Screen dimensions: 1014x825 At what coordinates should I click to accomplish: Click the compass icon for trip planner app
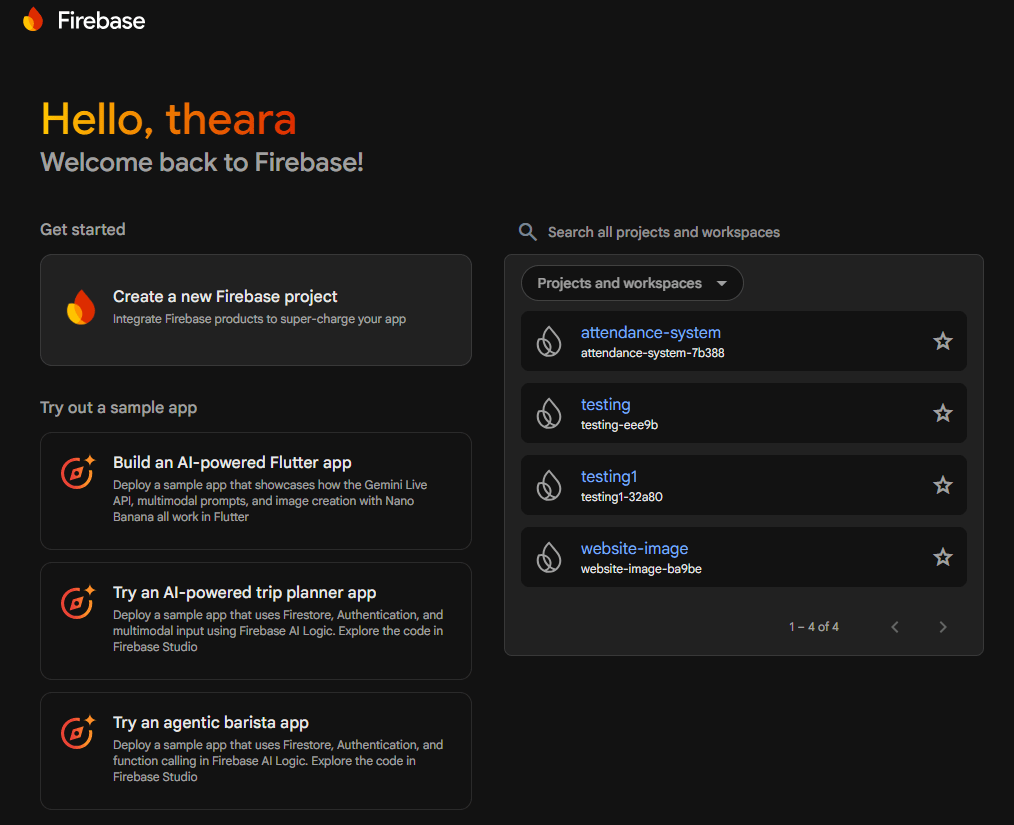78,602
